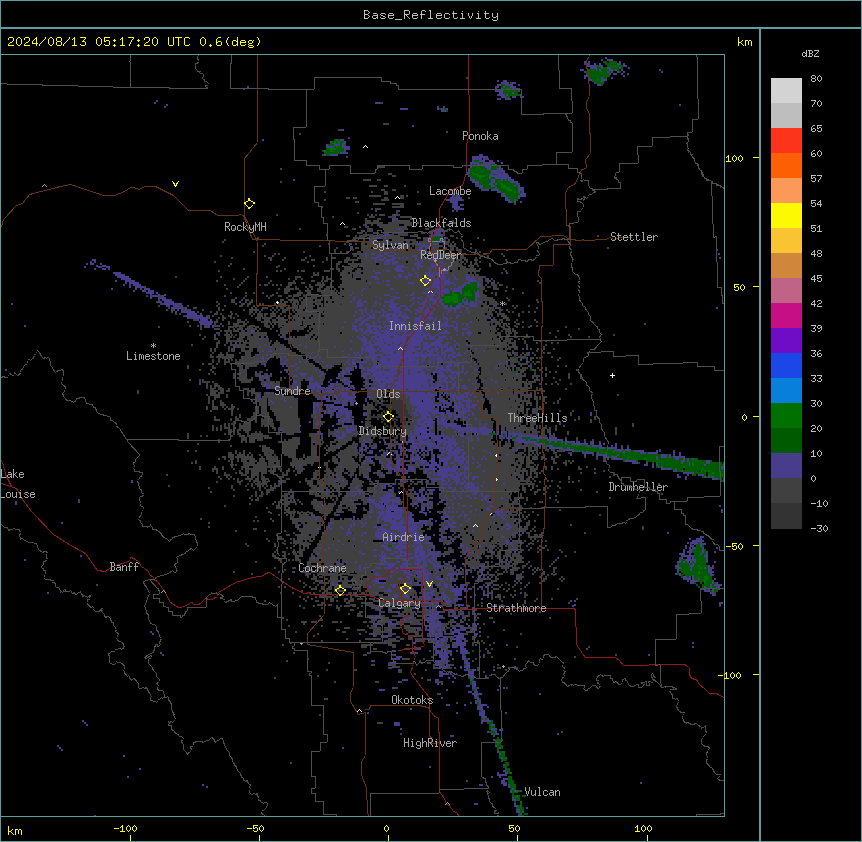Click the 50 tick on the right axis
This screenshot has height=842, width=862.
[x=739, y=287]
